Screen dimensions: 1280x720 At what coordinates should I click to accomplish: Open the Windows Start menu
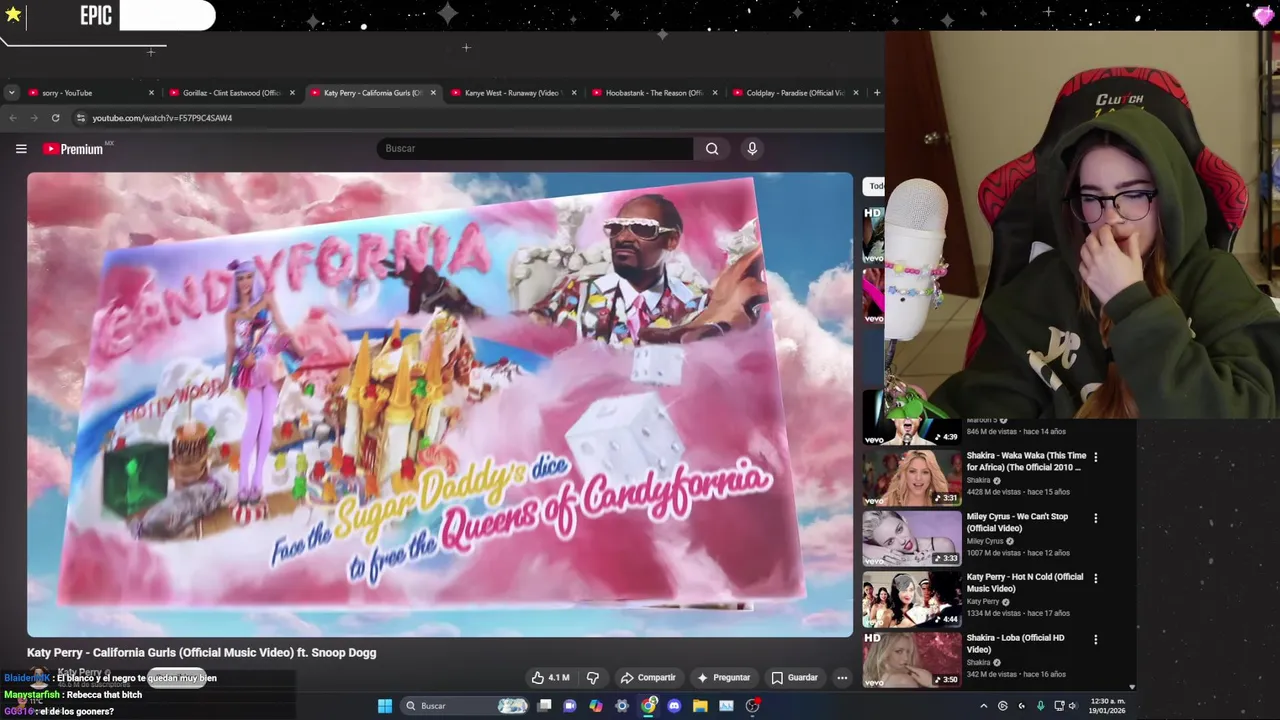point(385,706)
